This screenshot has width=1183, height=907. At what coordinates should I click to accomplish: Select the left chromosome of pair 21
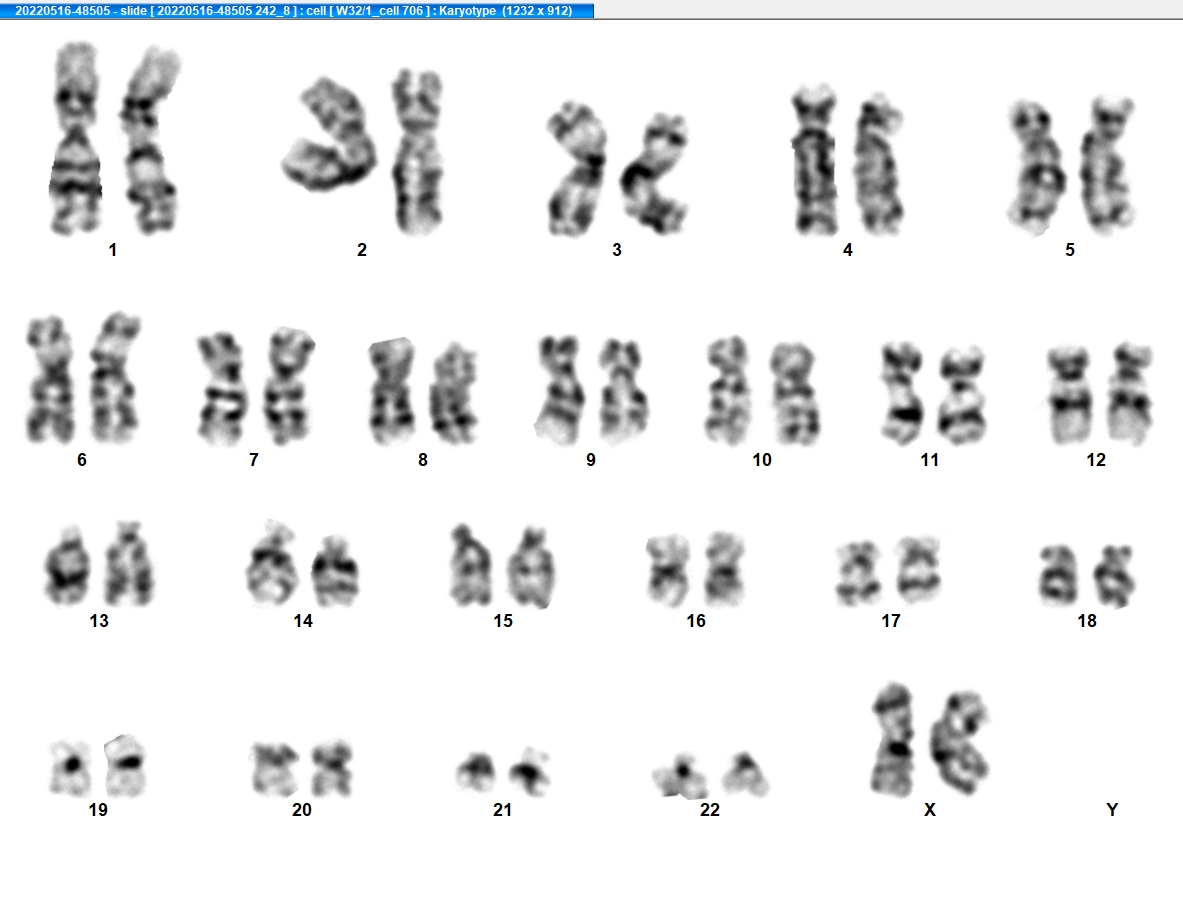[476, 773]
